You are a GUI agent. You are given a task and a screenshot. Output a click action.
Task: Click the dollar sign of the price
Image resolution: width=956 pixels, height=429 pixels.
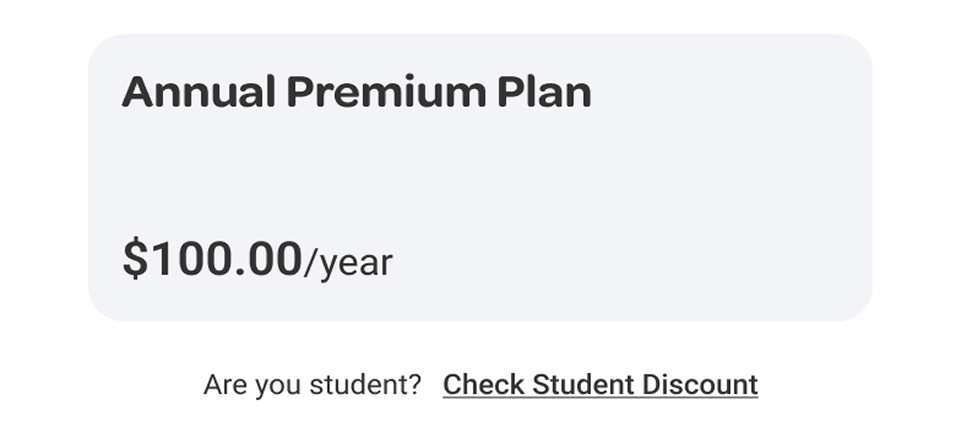tap(135, 259)
